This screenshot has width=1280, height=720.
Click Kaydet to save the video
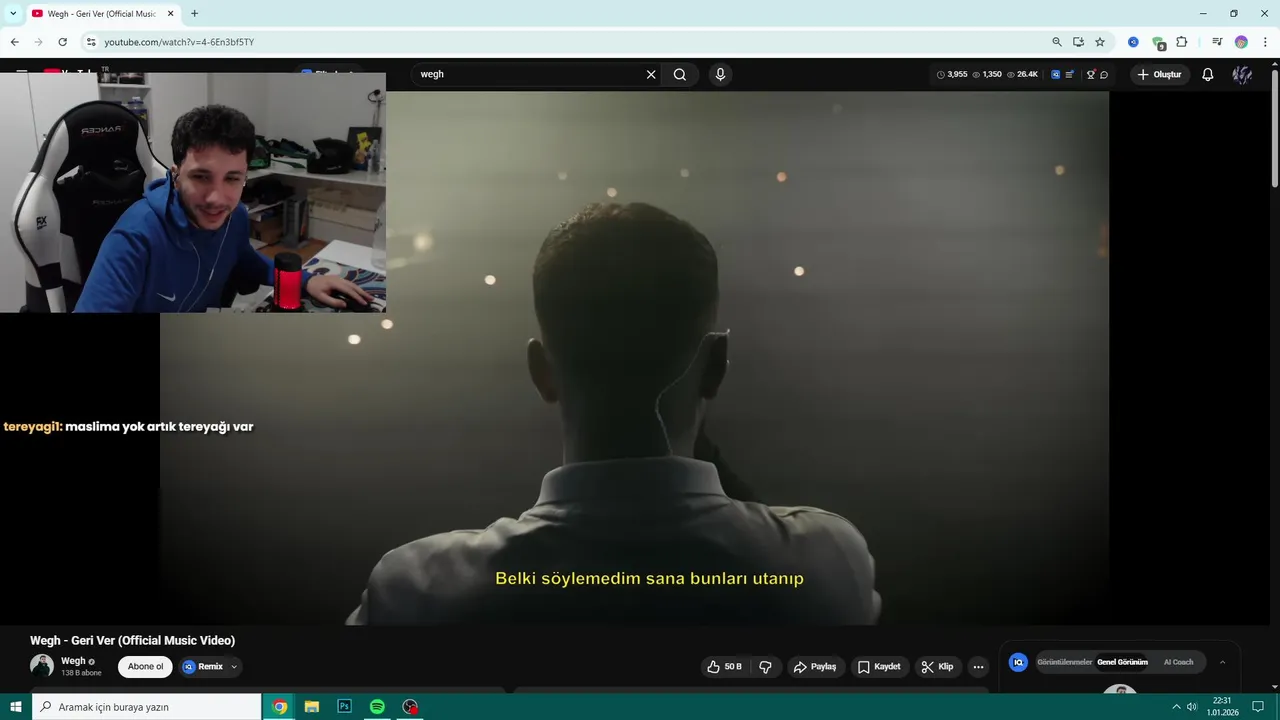879,667
